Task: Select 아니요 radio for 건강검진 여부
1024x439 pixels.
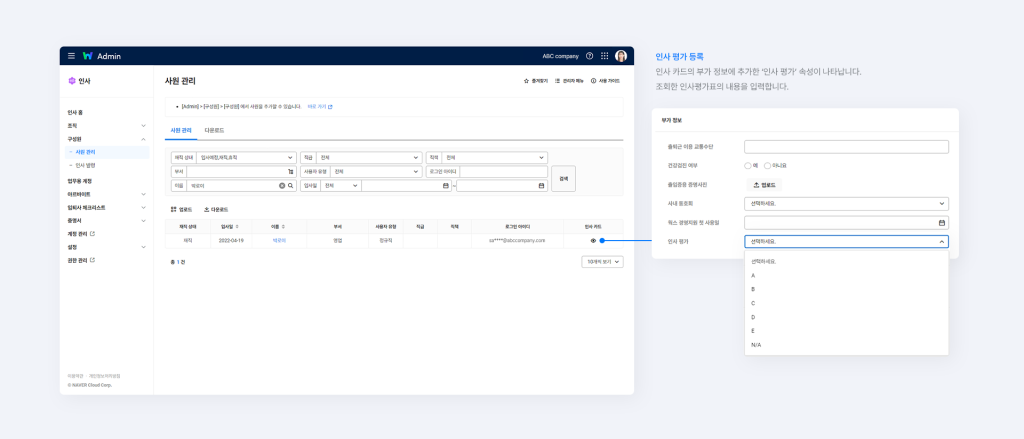Action: (767, 166)
